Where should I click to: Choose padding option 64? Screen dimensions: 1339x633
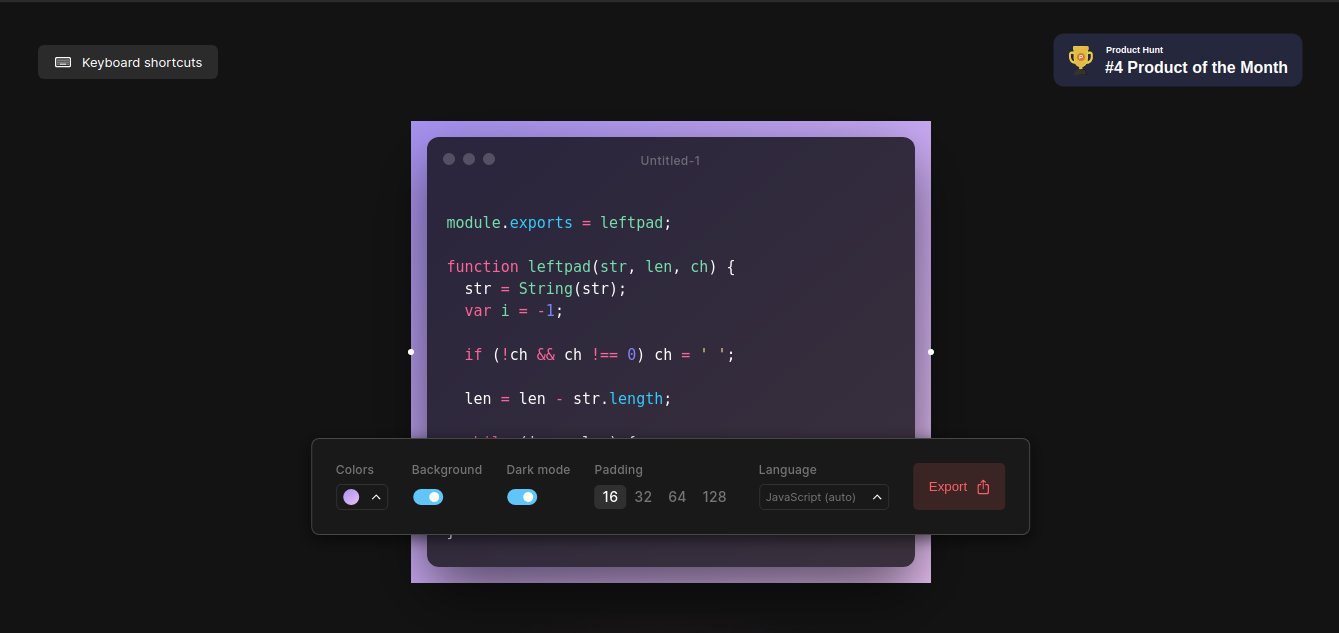677,497
